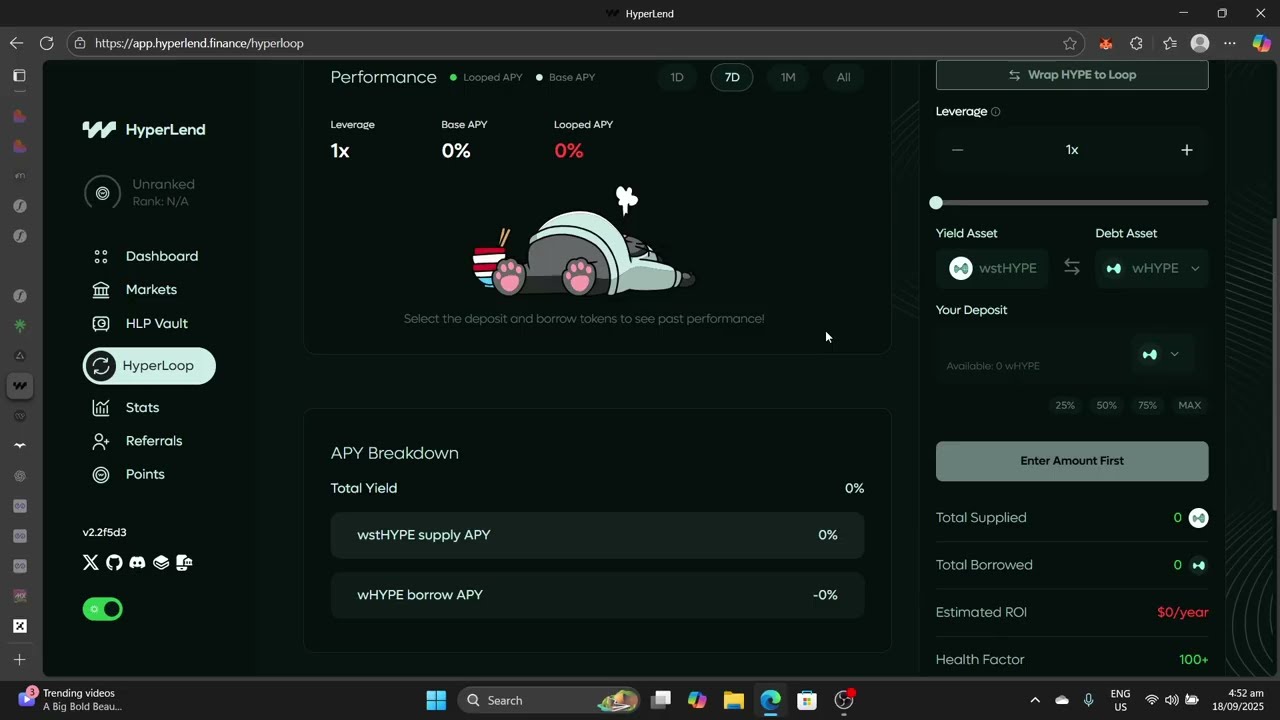The width and height of the screenshot is (1280, 720).
Task: Click the wstHYPE supply APY row
Action: 597,535
